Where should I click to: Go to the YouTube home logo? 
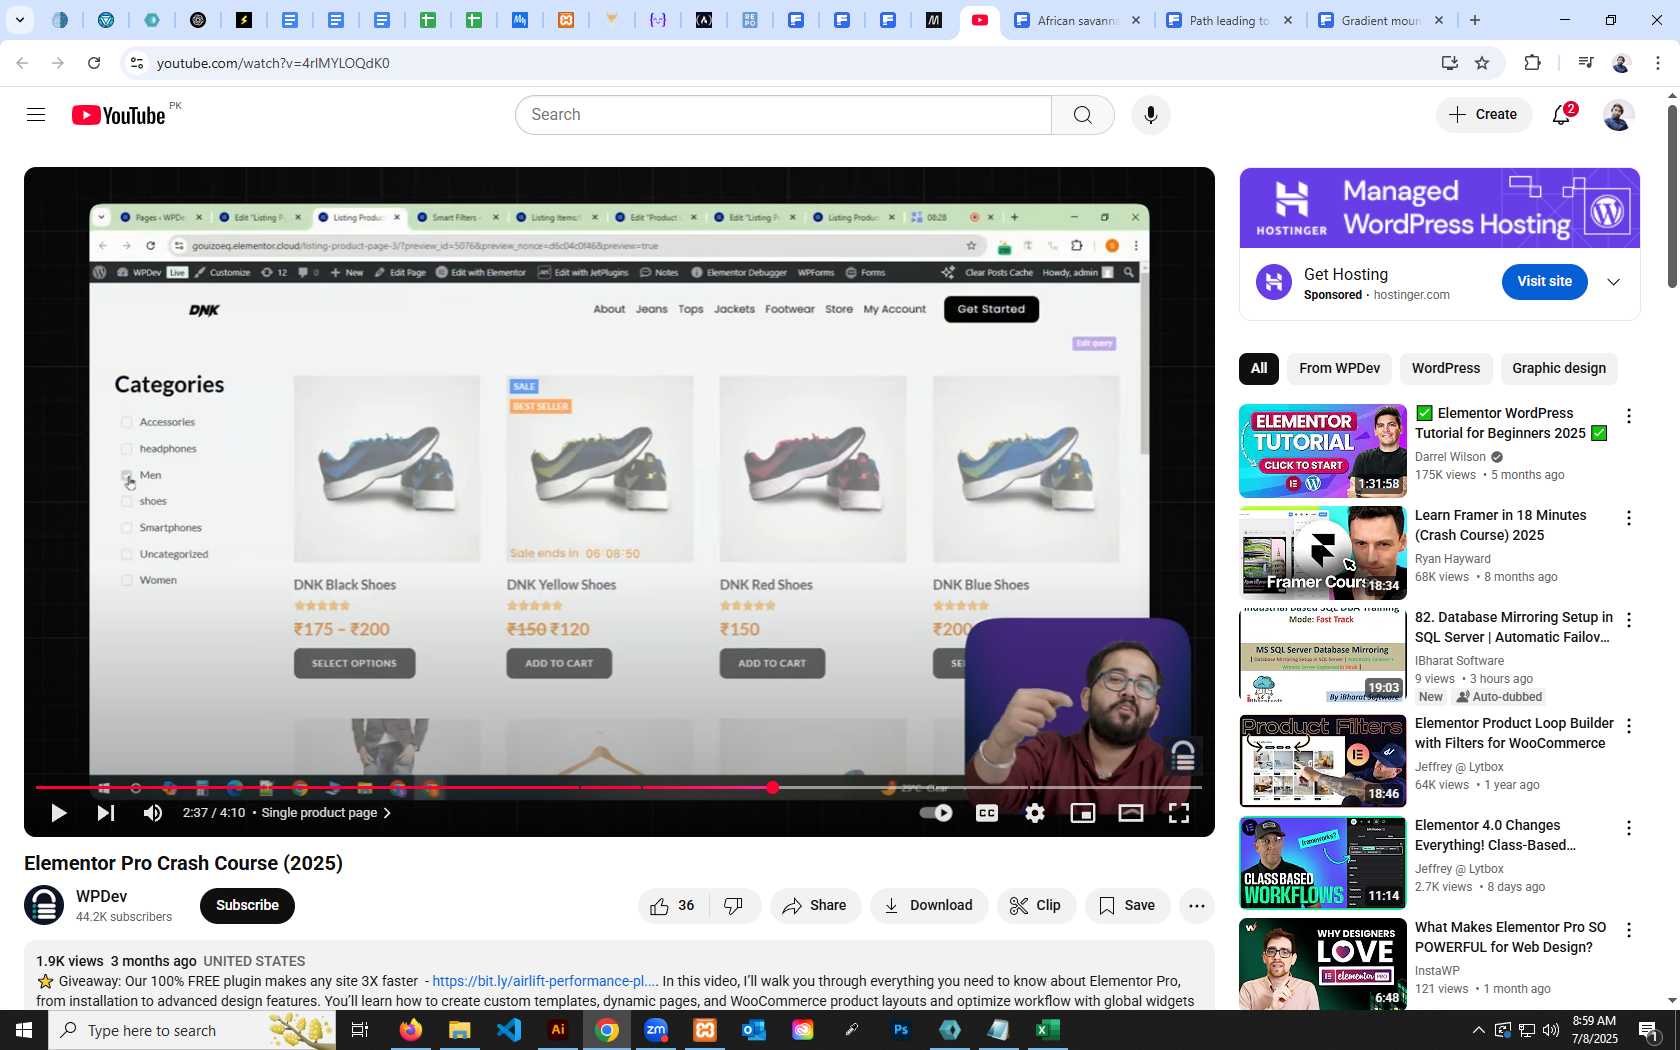tap(119, 115)
